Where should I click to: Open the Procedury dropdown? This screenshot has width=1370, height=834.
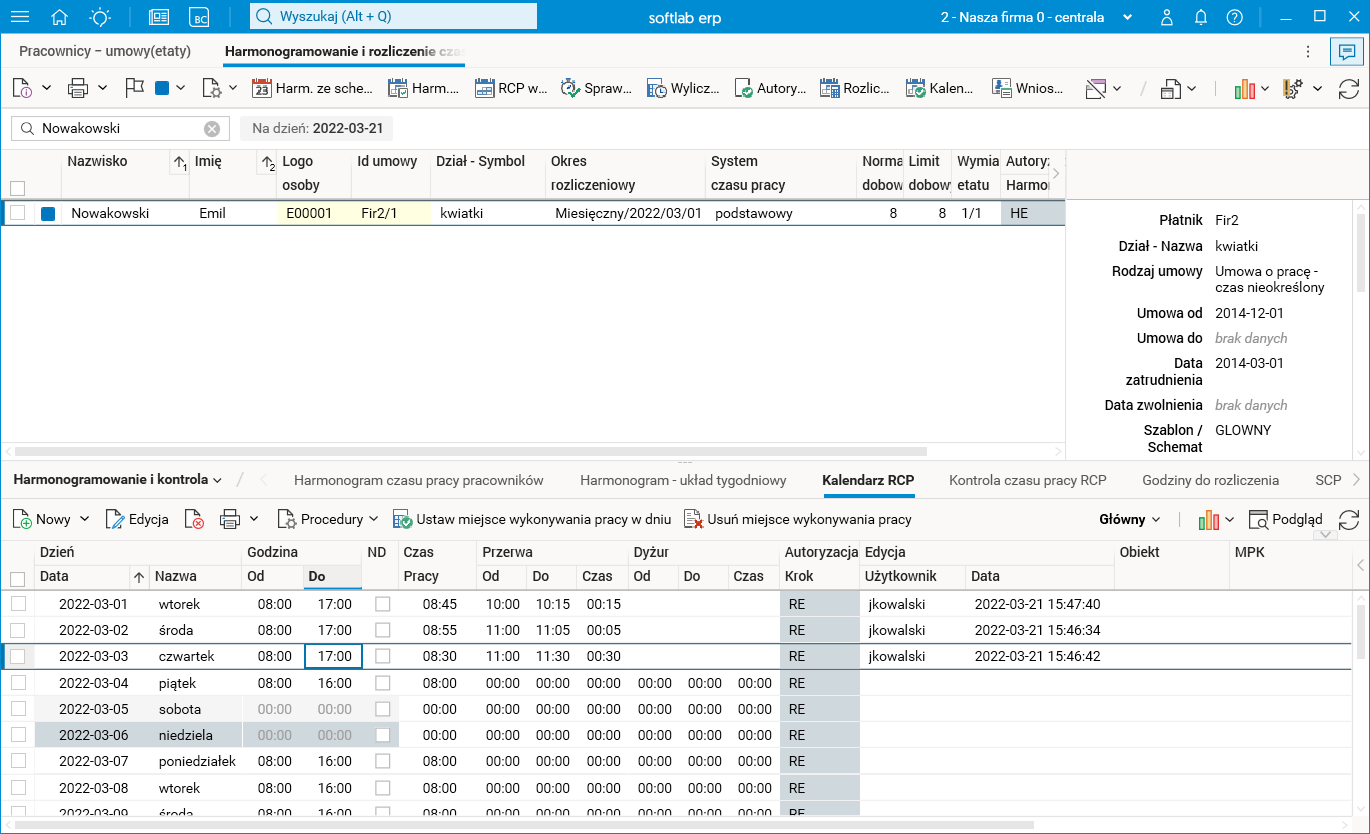328,519
